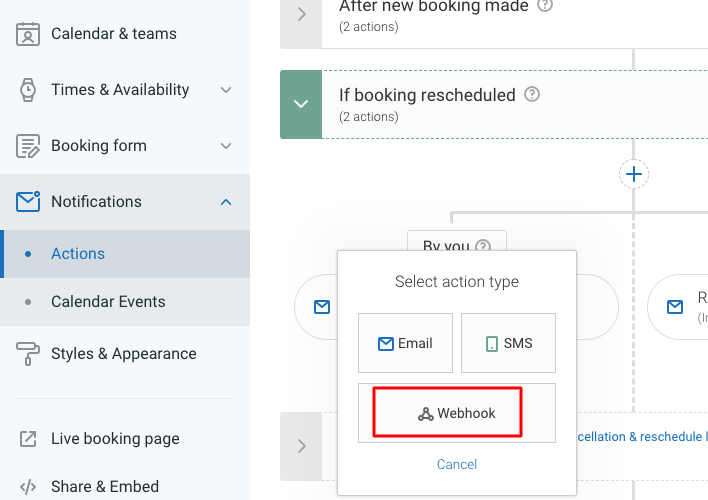Image resolution: width=708 pixels, height=500 pixels.
Task: Collapse the If booking rescheduled section
Action: 301,104
